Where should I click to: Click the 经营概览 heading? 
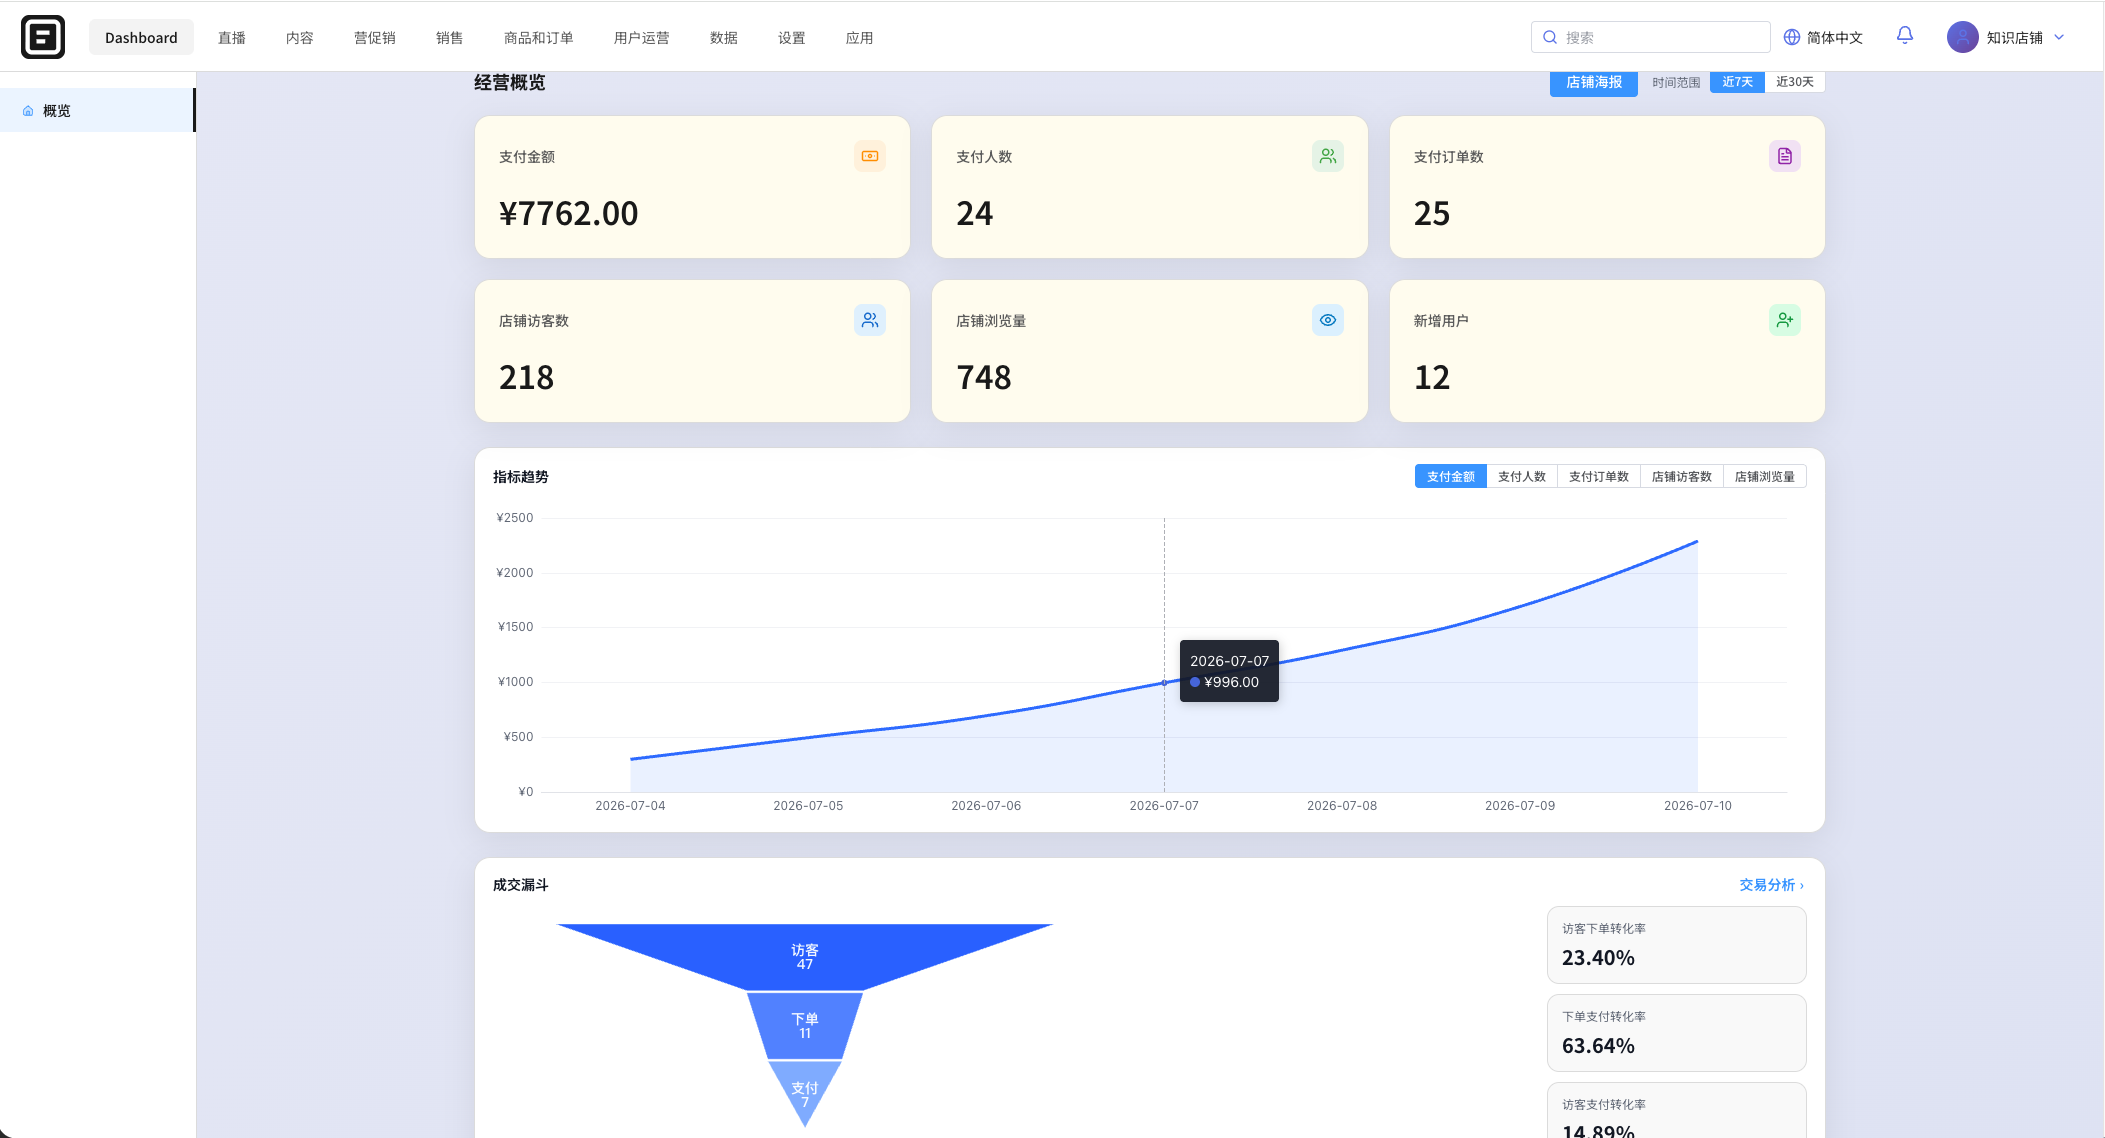click(x=510, y=83)
